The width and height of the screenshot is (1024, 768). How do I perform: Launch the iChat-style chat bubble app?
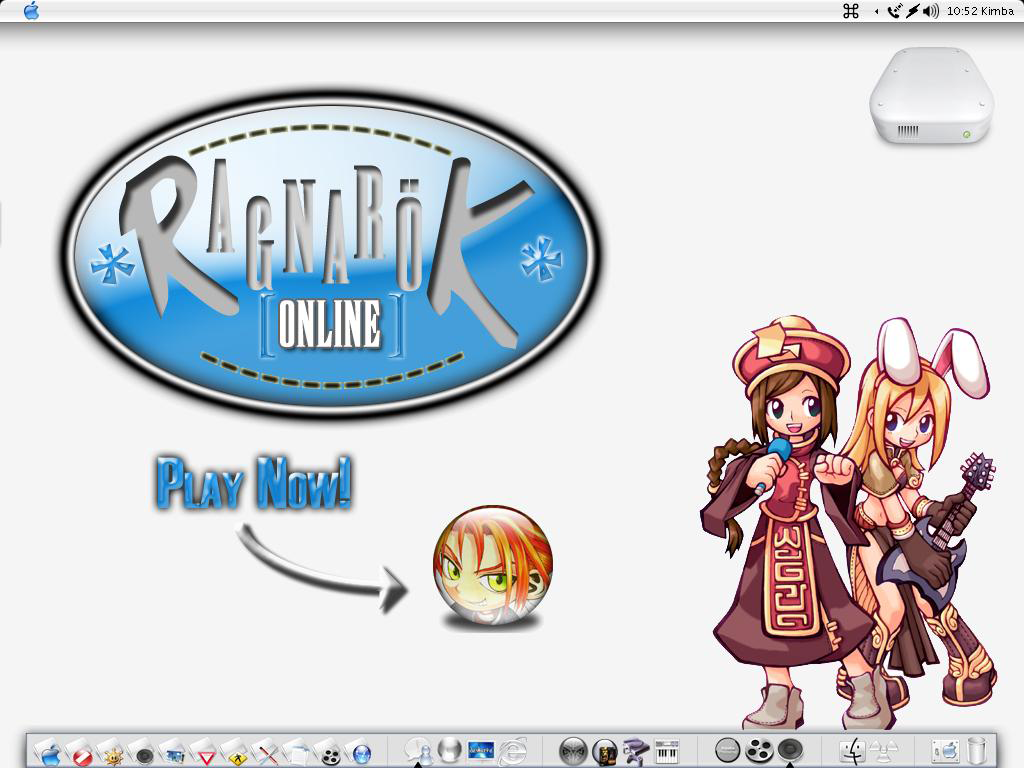(417, 752)
